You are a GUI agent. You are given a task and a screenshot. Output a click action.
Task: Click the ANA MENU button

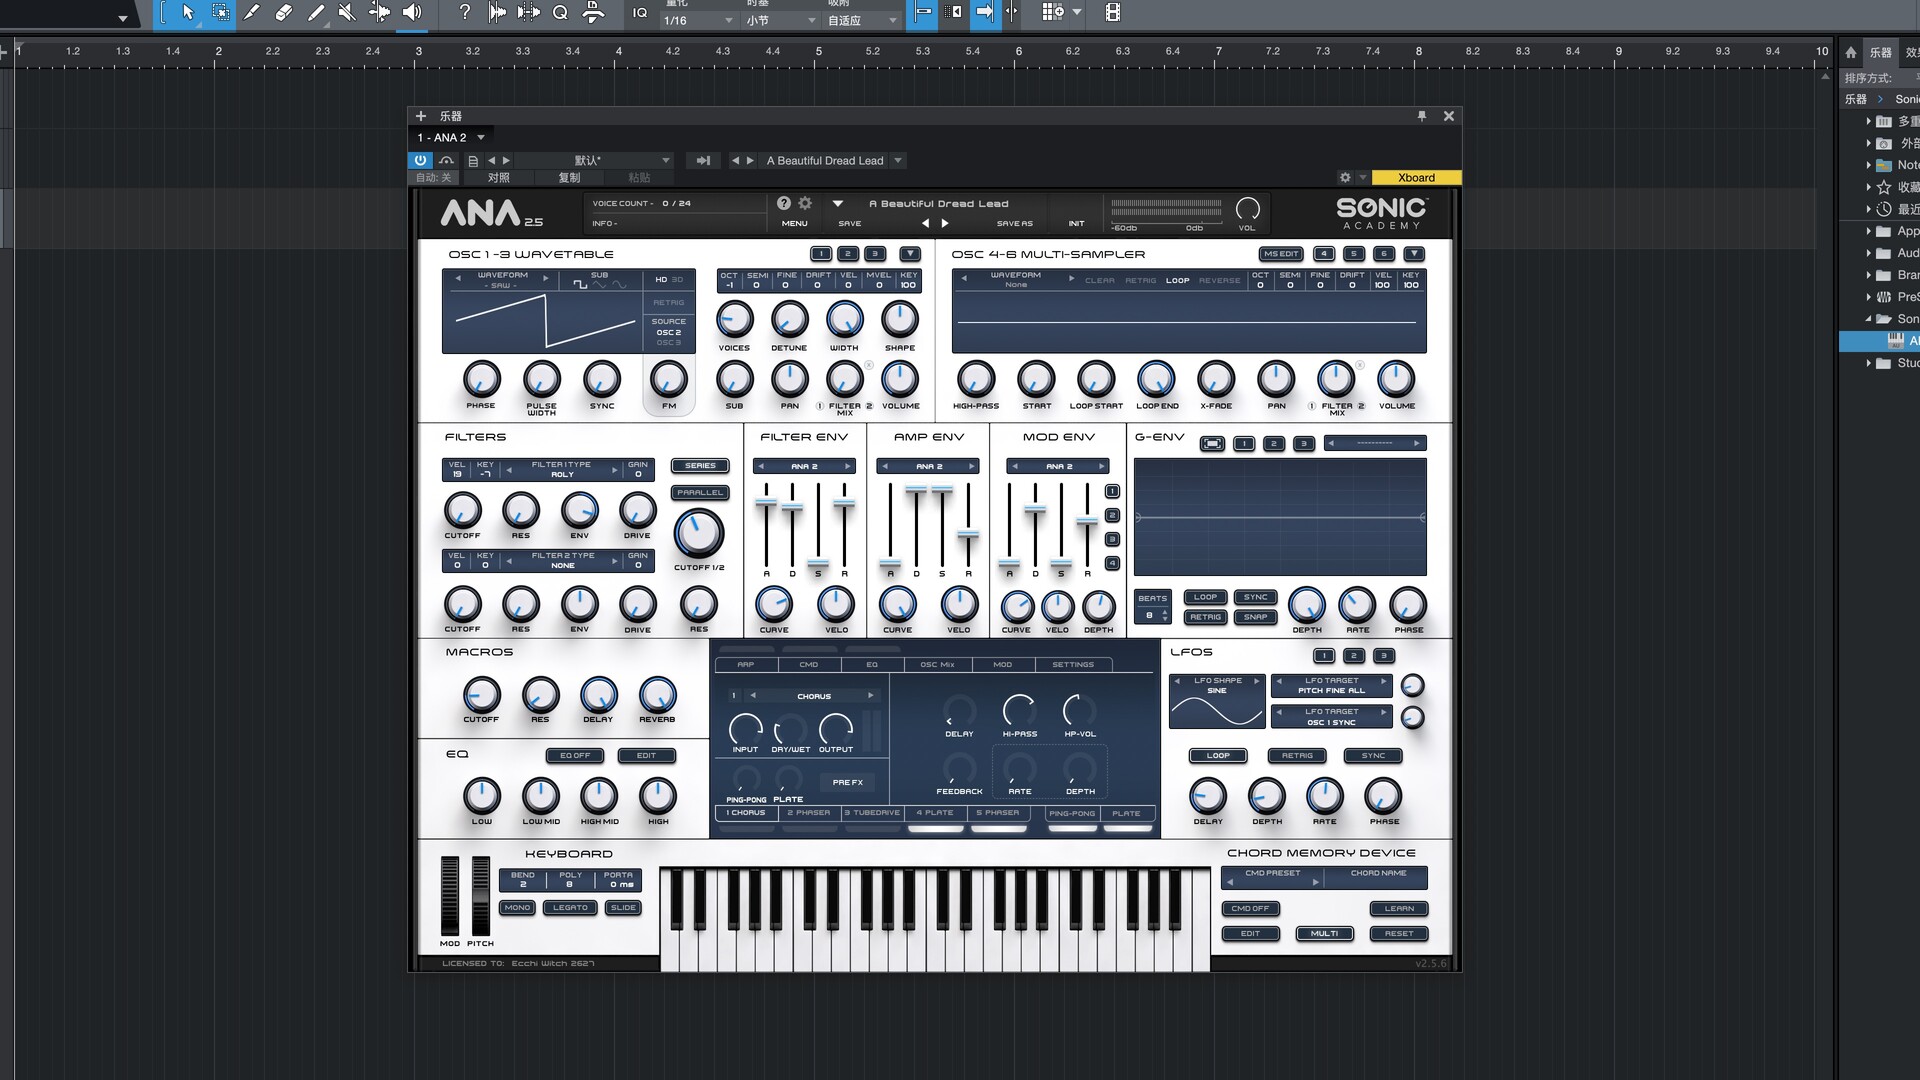click(794, 224)
